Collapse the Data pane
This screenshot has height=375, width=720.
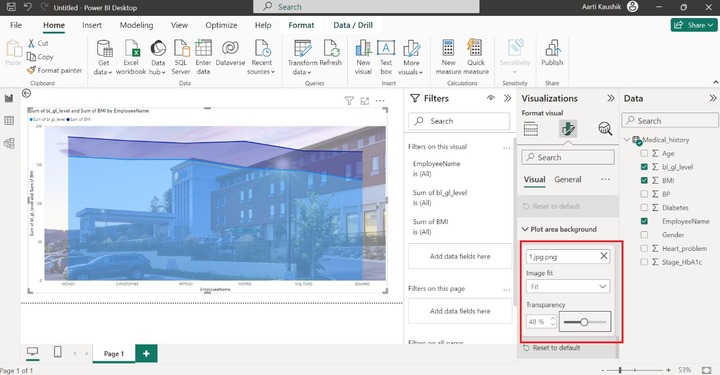[x=713, y=98]
